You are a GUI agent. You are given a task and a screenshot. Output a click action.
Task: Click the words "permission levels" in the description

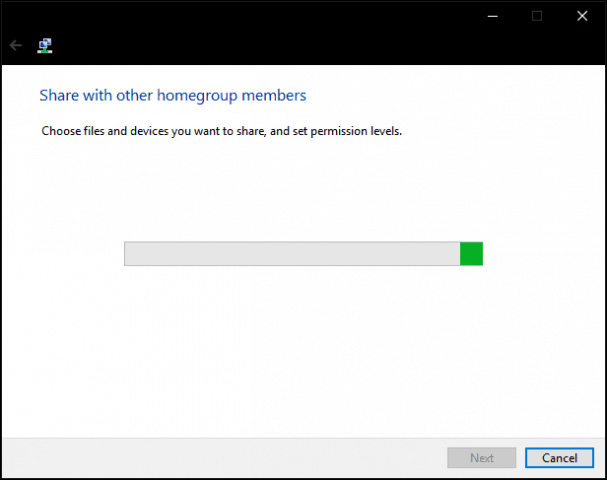tap(356, 131)
